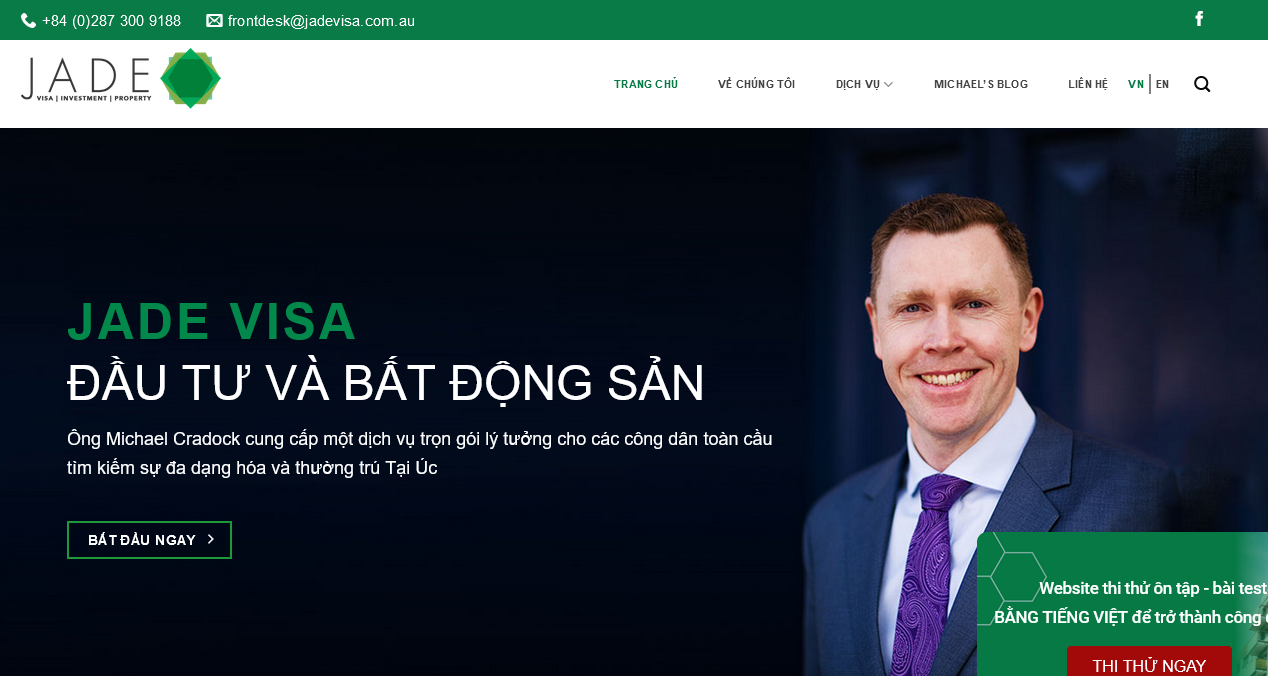This screenshot has width=1268, height=676.
Task: Open the search magnifier icon
Action: 1202,84
